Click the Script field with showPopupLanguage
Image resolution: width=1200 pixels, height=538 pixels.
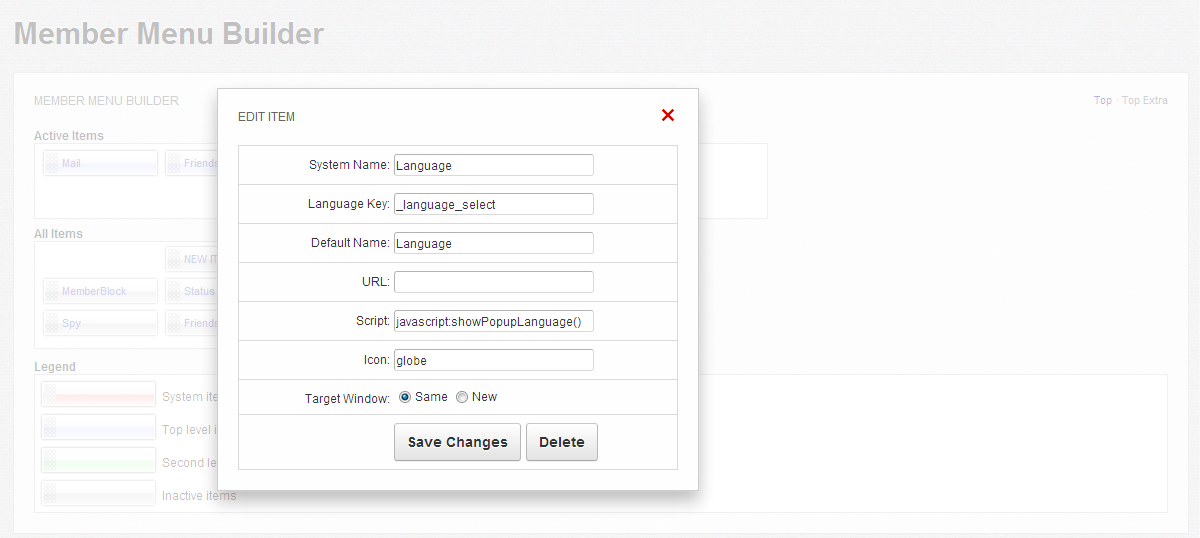494,321
